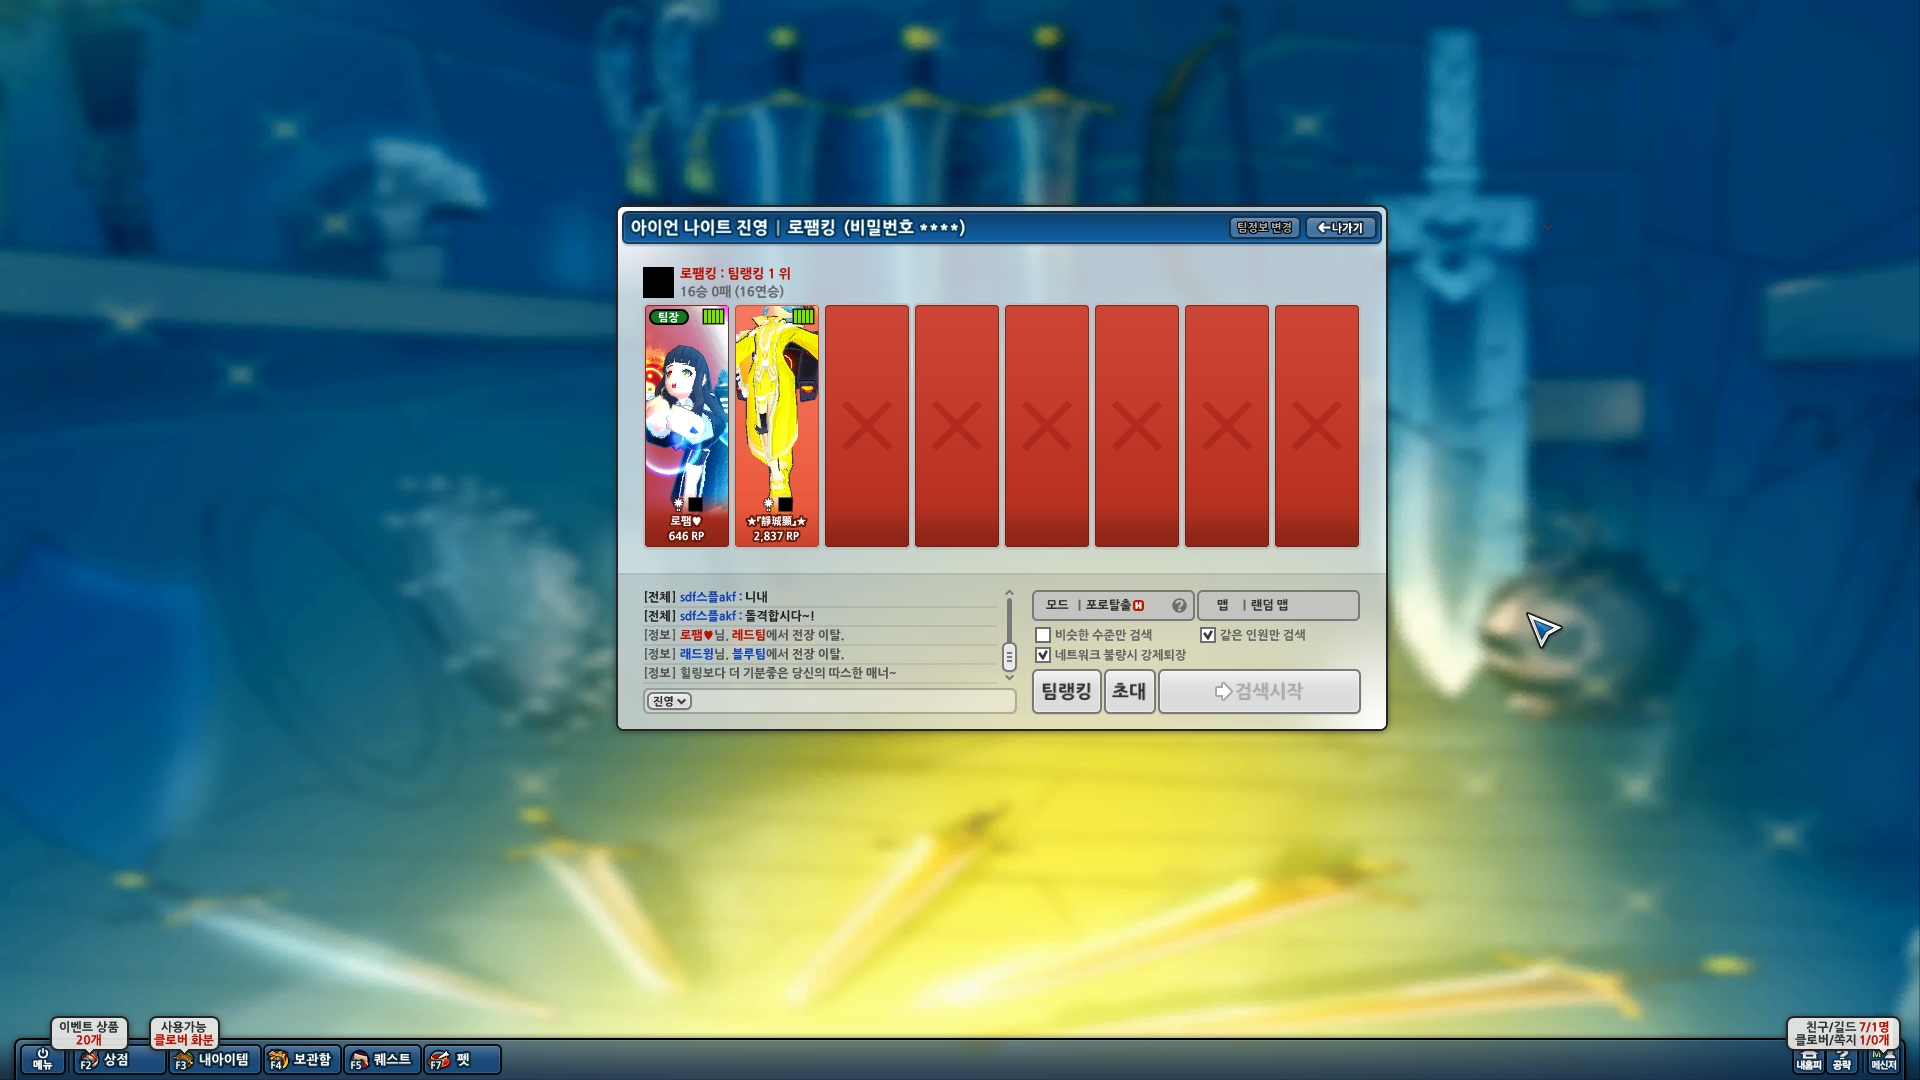1920x1080 pixels.
Task: Open the 공략 guide question-mark icon
Action: pos(1842,1060)
